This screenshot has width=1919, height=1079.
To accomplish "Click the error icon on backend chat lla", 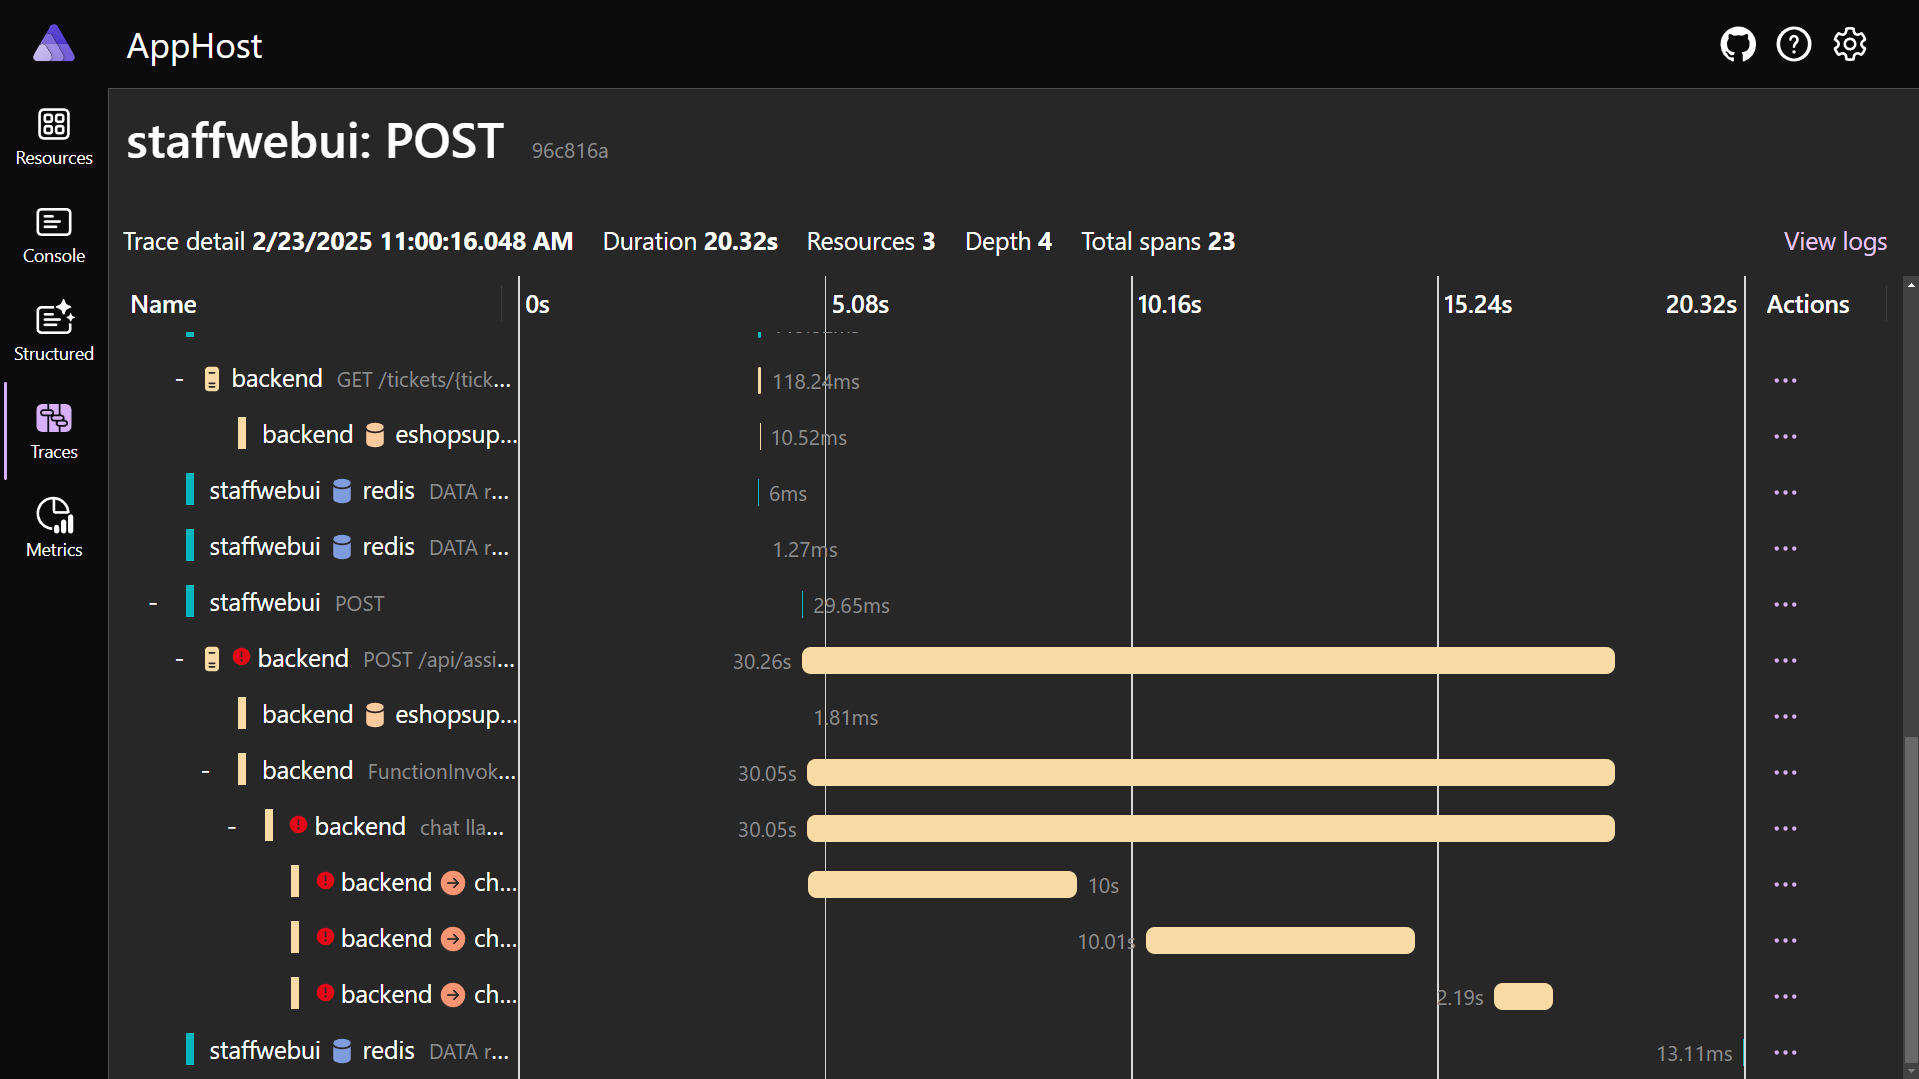I will point(298,825).
